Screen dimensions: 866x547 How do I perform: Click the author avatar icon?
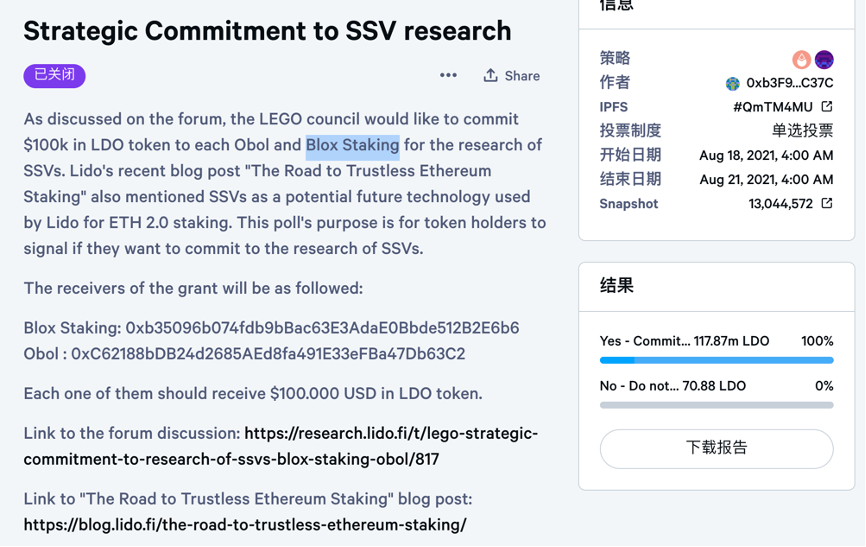(x=732, y=83)
